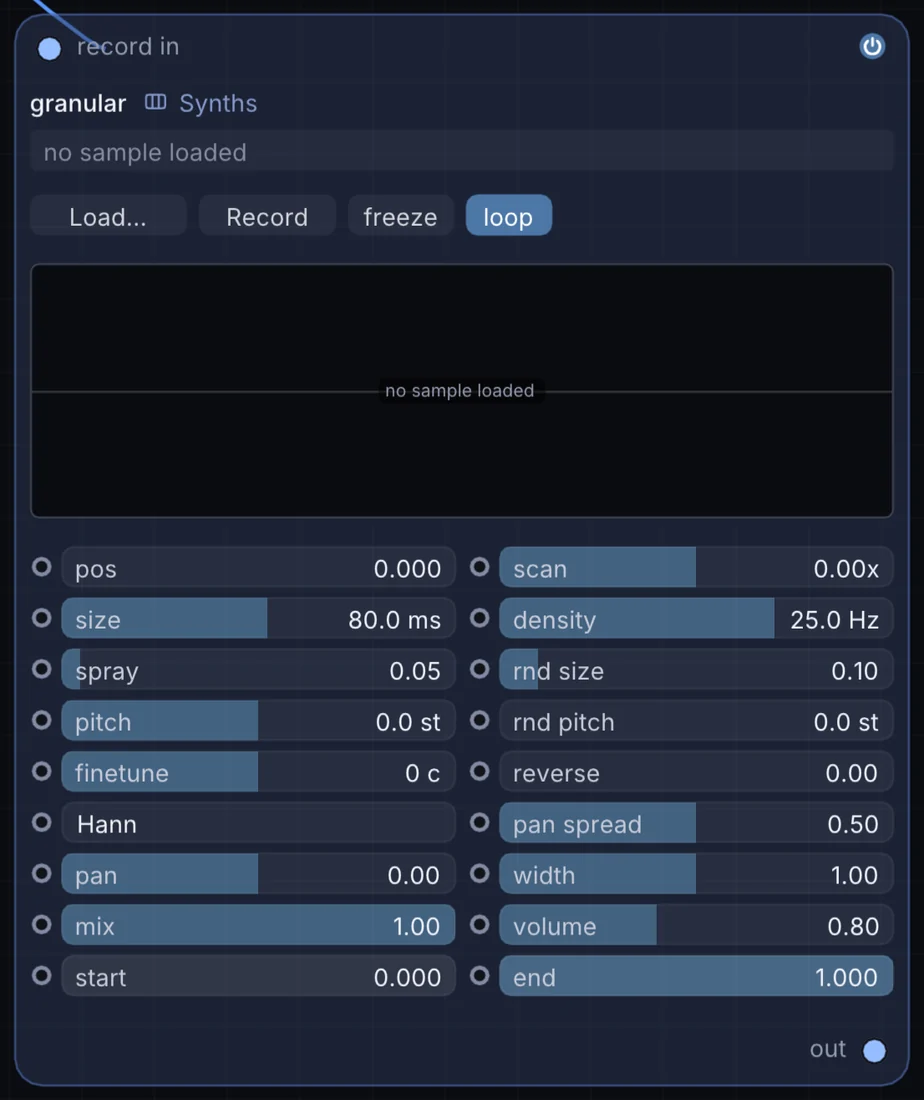
Task: Adjust the scan slider
Action: tap(696, 568)
